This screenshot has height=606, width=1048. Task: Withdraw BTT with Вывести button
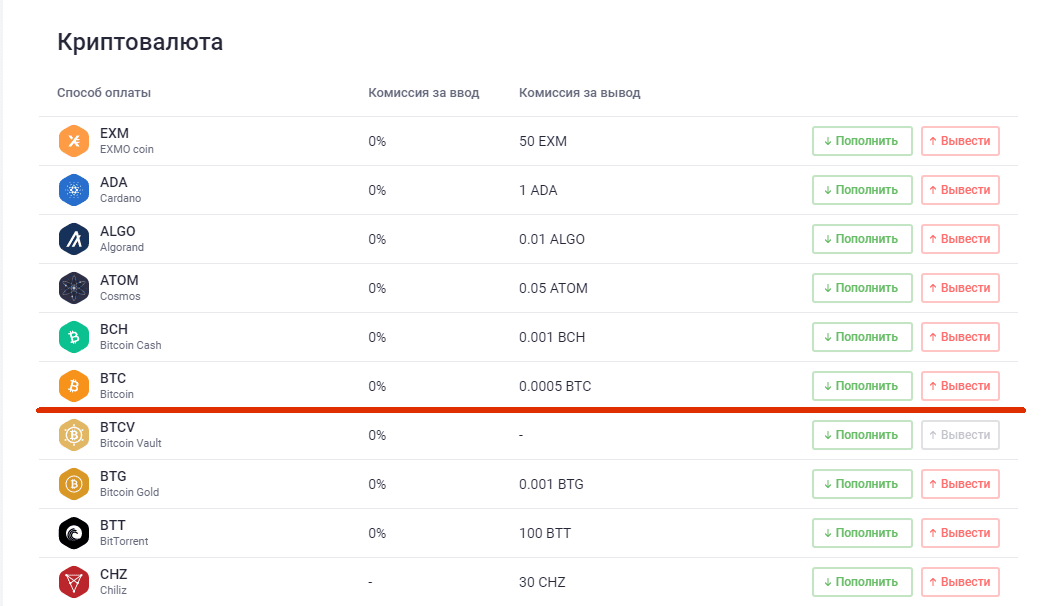point(960,533)
